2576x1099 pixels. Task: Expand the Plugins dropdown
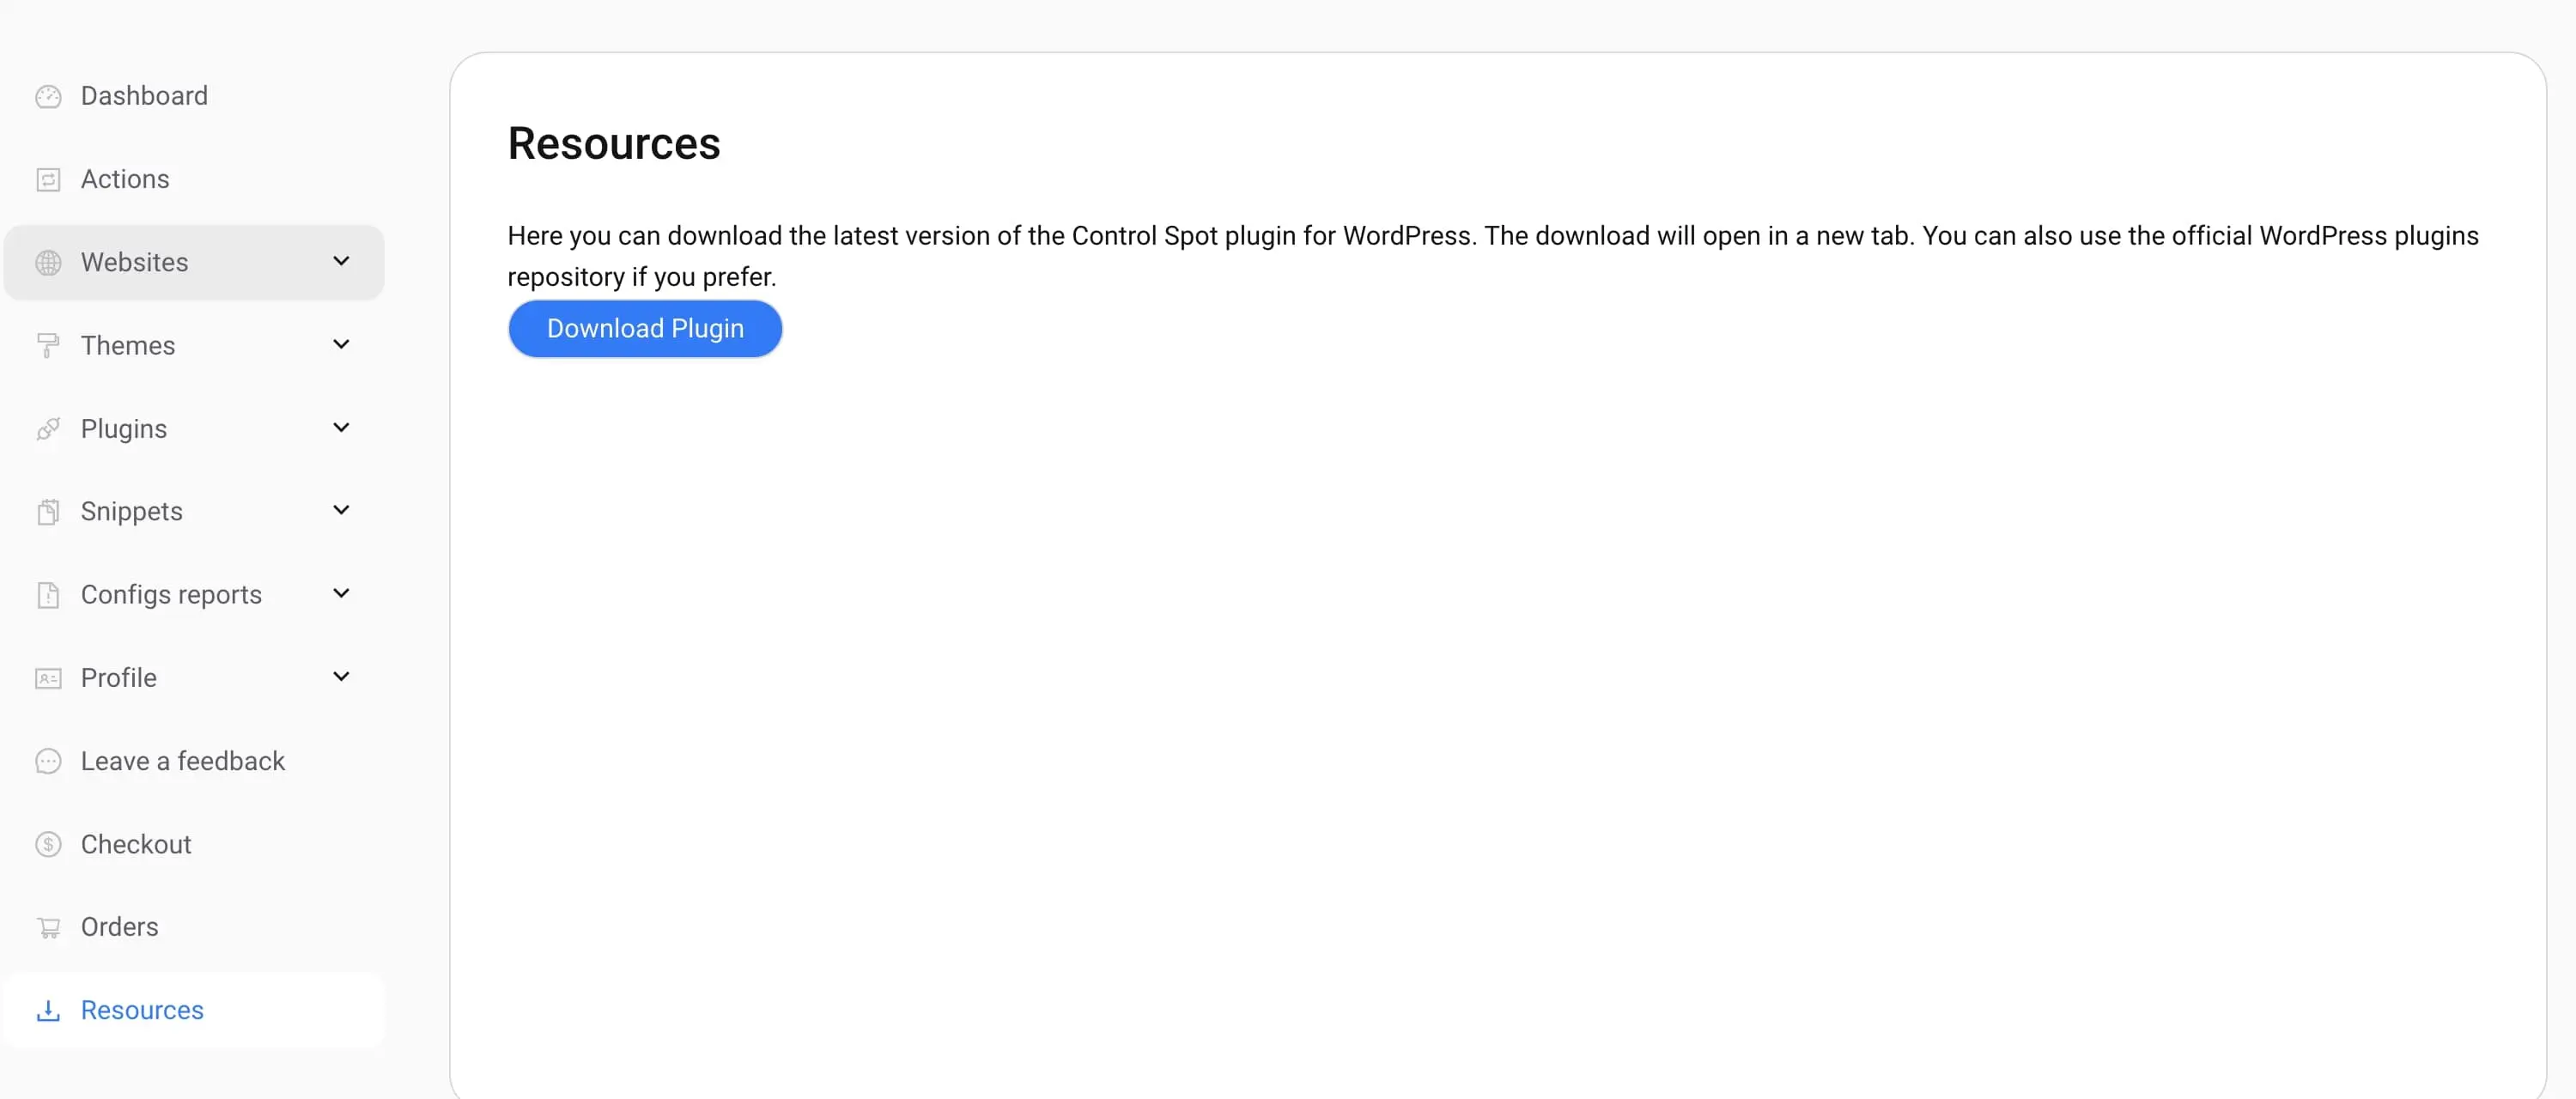coord(341,427)
